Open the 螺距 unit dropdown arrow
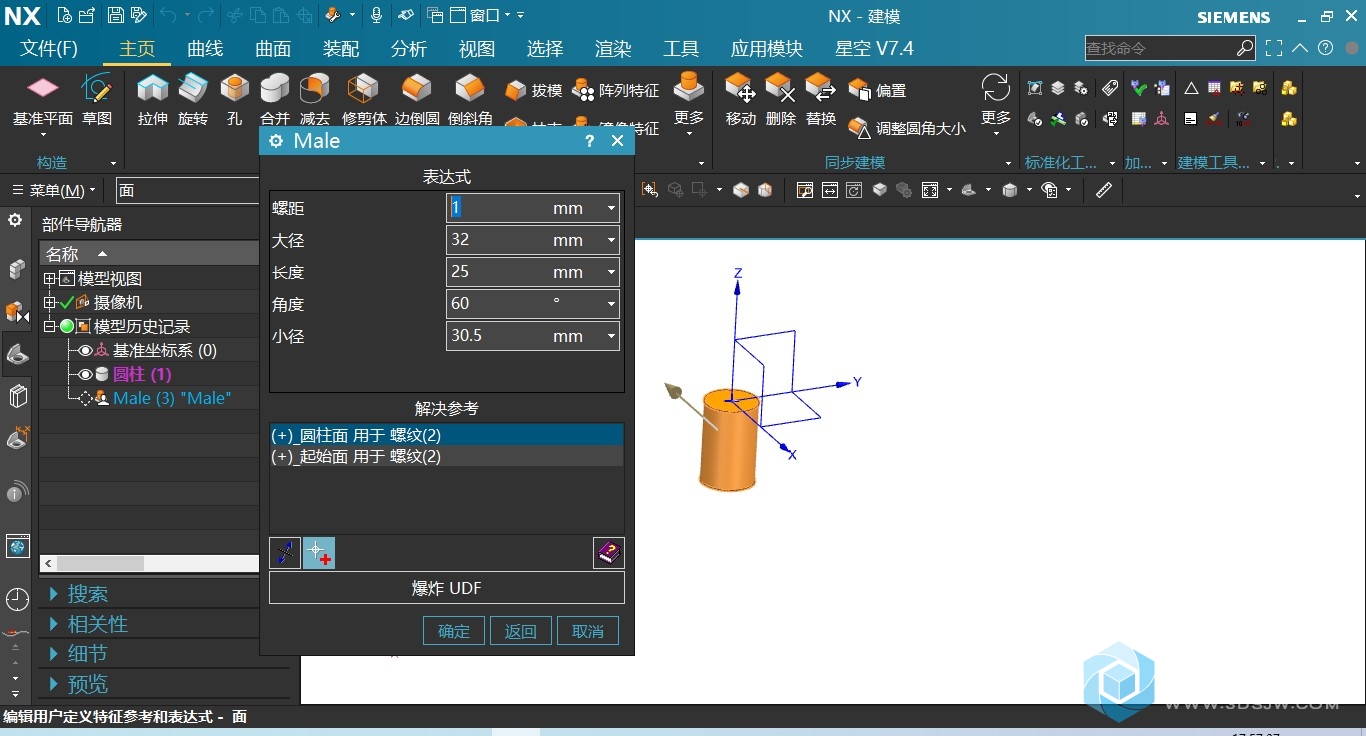 point(611,208)
